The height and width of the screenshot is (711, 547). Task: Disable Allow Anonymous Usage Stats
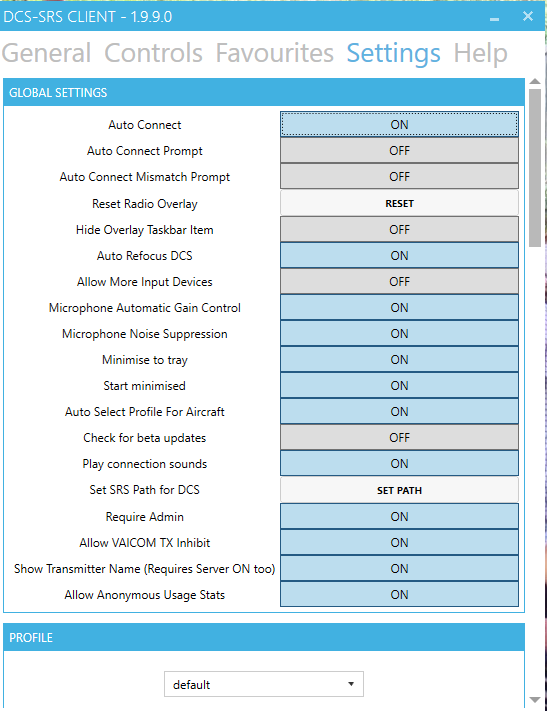[399, 594]
